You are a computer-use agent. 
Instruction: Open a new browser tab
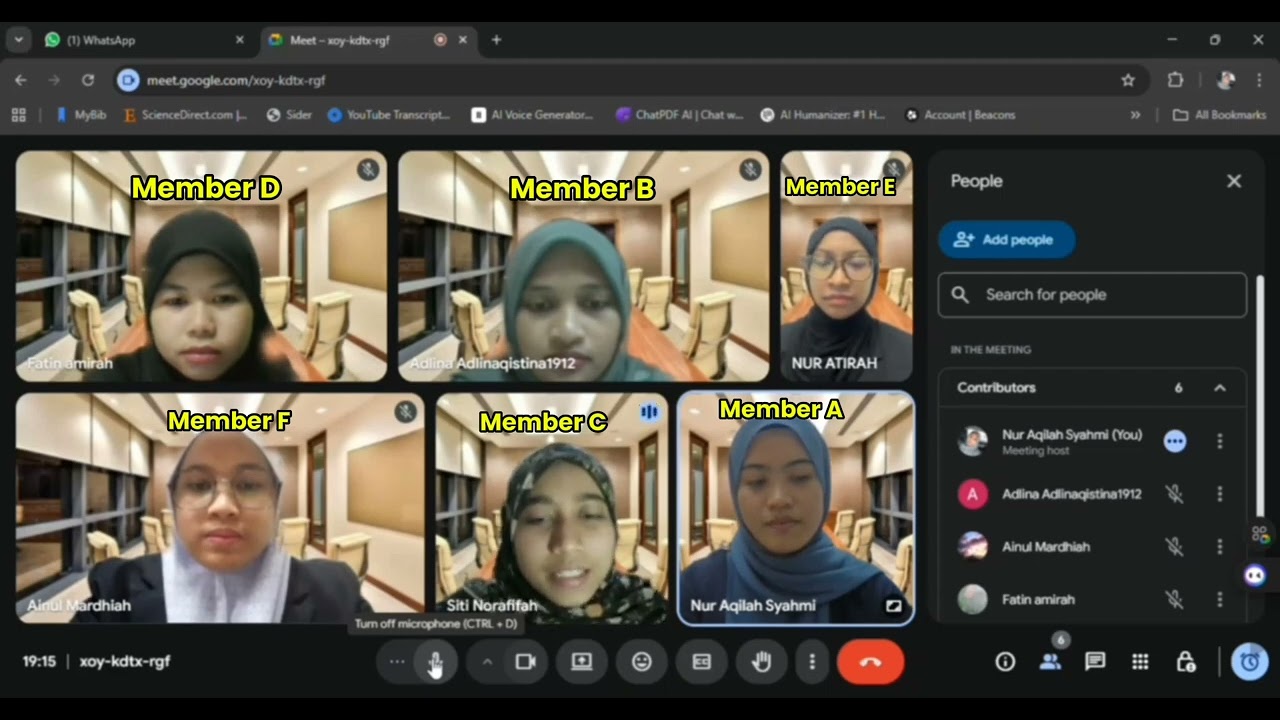(496, 40)
